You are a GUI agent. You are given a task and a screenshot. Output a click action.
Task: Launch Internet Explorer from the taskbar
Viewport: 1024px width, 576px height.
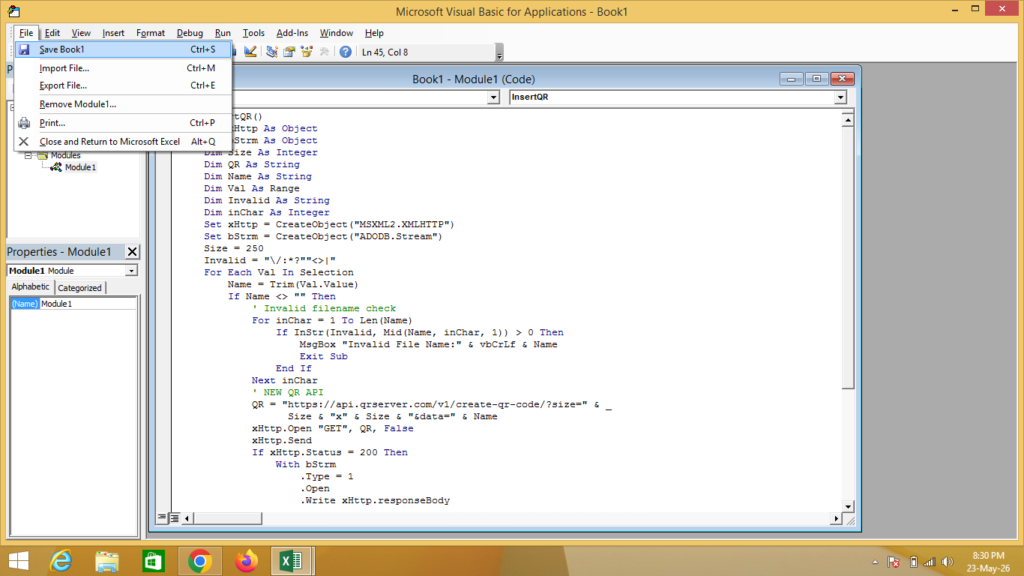(61, 561)
